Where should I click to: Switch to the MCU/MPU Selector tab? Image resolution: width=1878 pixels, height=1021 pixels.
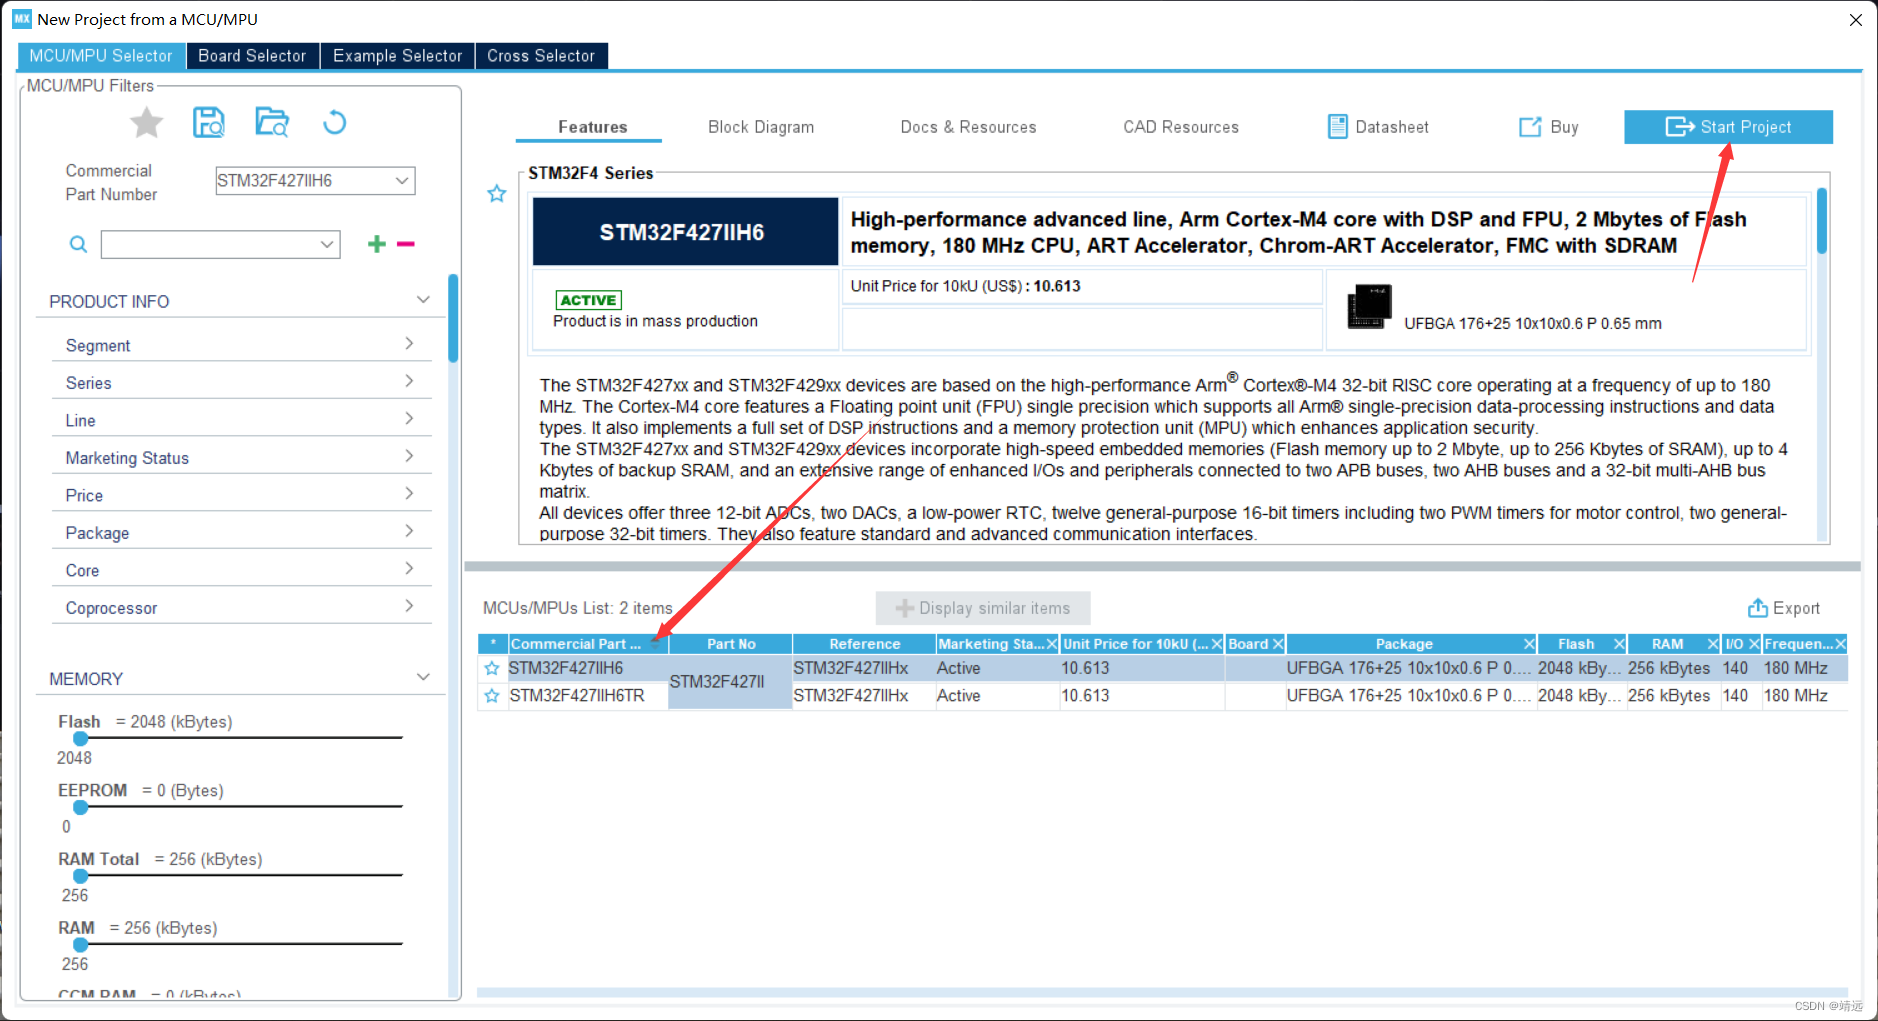click(101, 56)
